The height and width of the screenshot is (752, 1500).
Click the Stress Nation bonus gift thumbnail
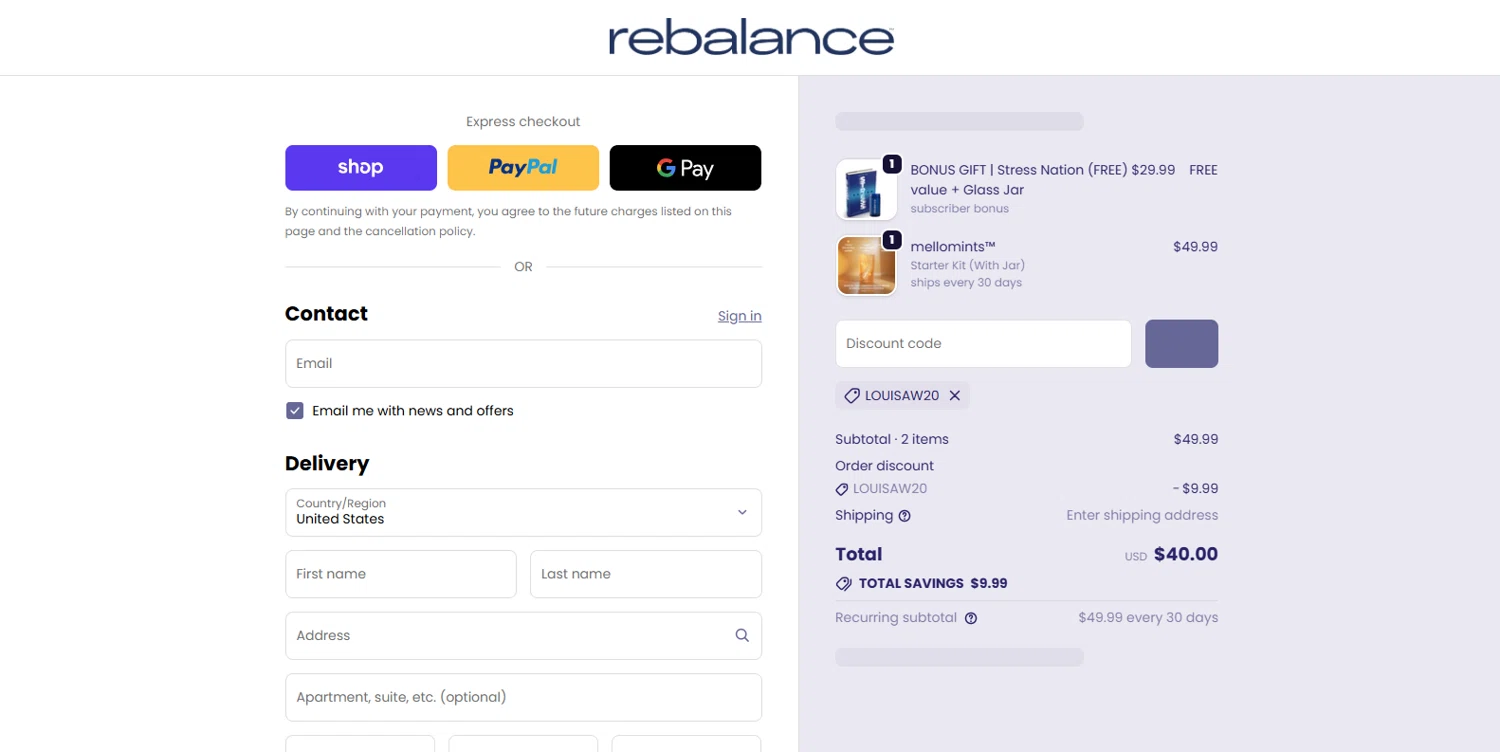866,189
